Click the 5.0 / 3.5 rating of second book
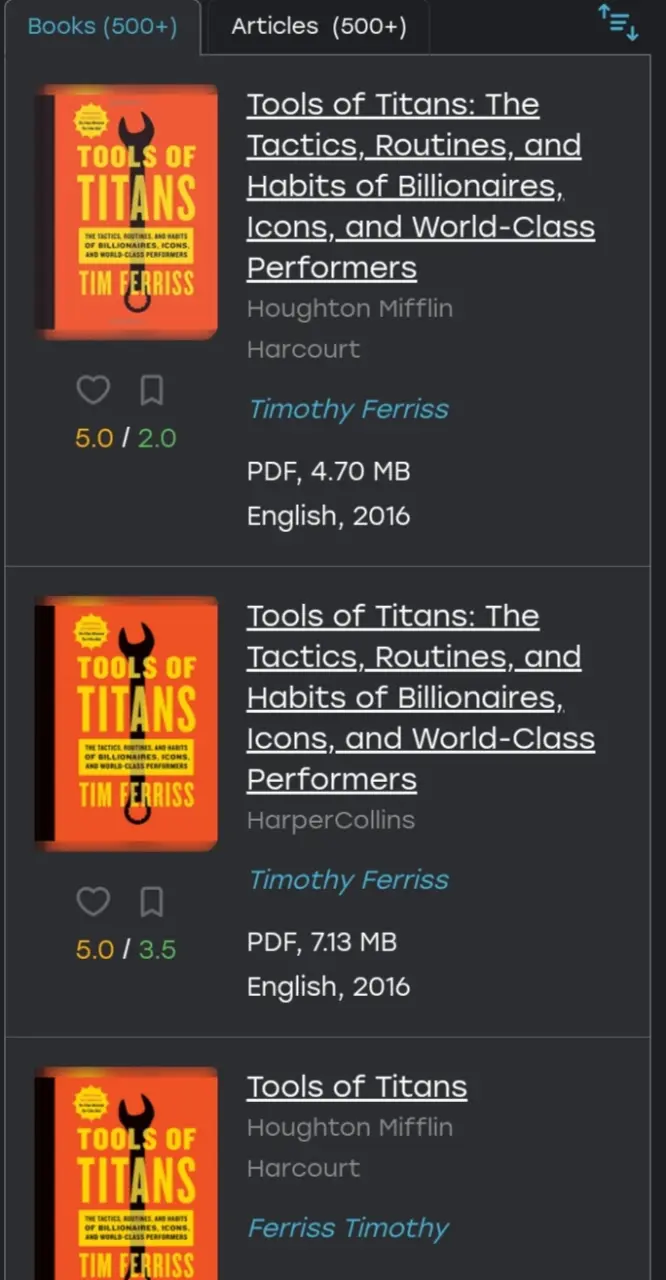 (125, 949)
